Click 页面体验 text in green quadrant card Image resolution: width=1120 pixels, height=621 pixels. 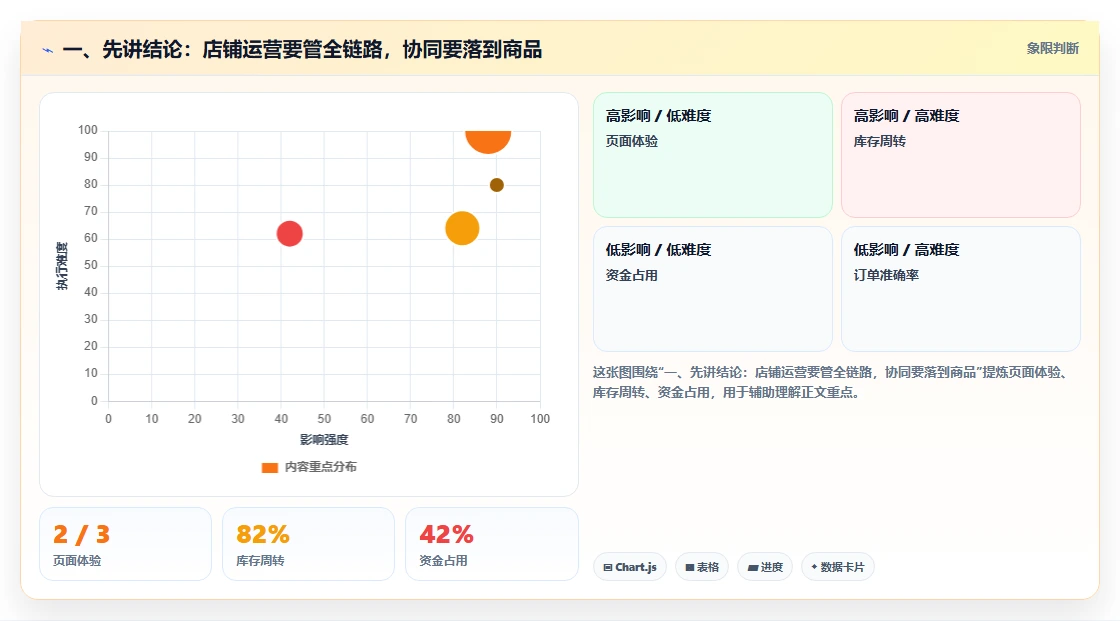click(632, 141)
